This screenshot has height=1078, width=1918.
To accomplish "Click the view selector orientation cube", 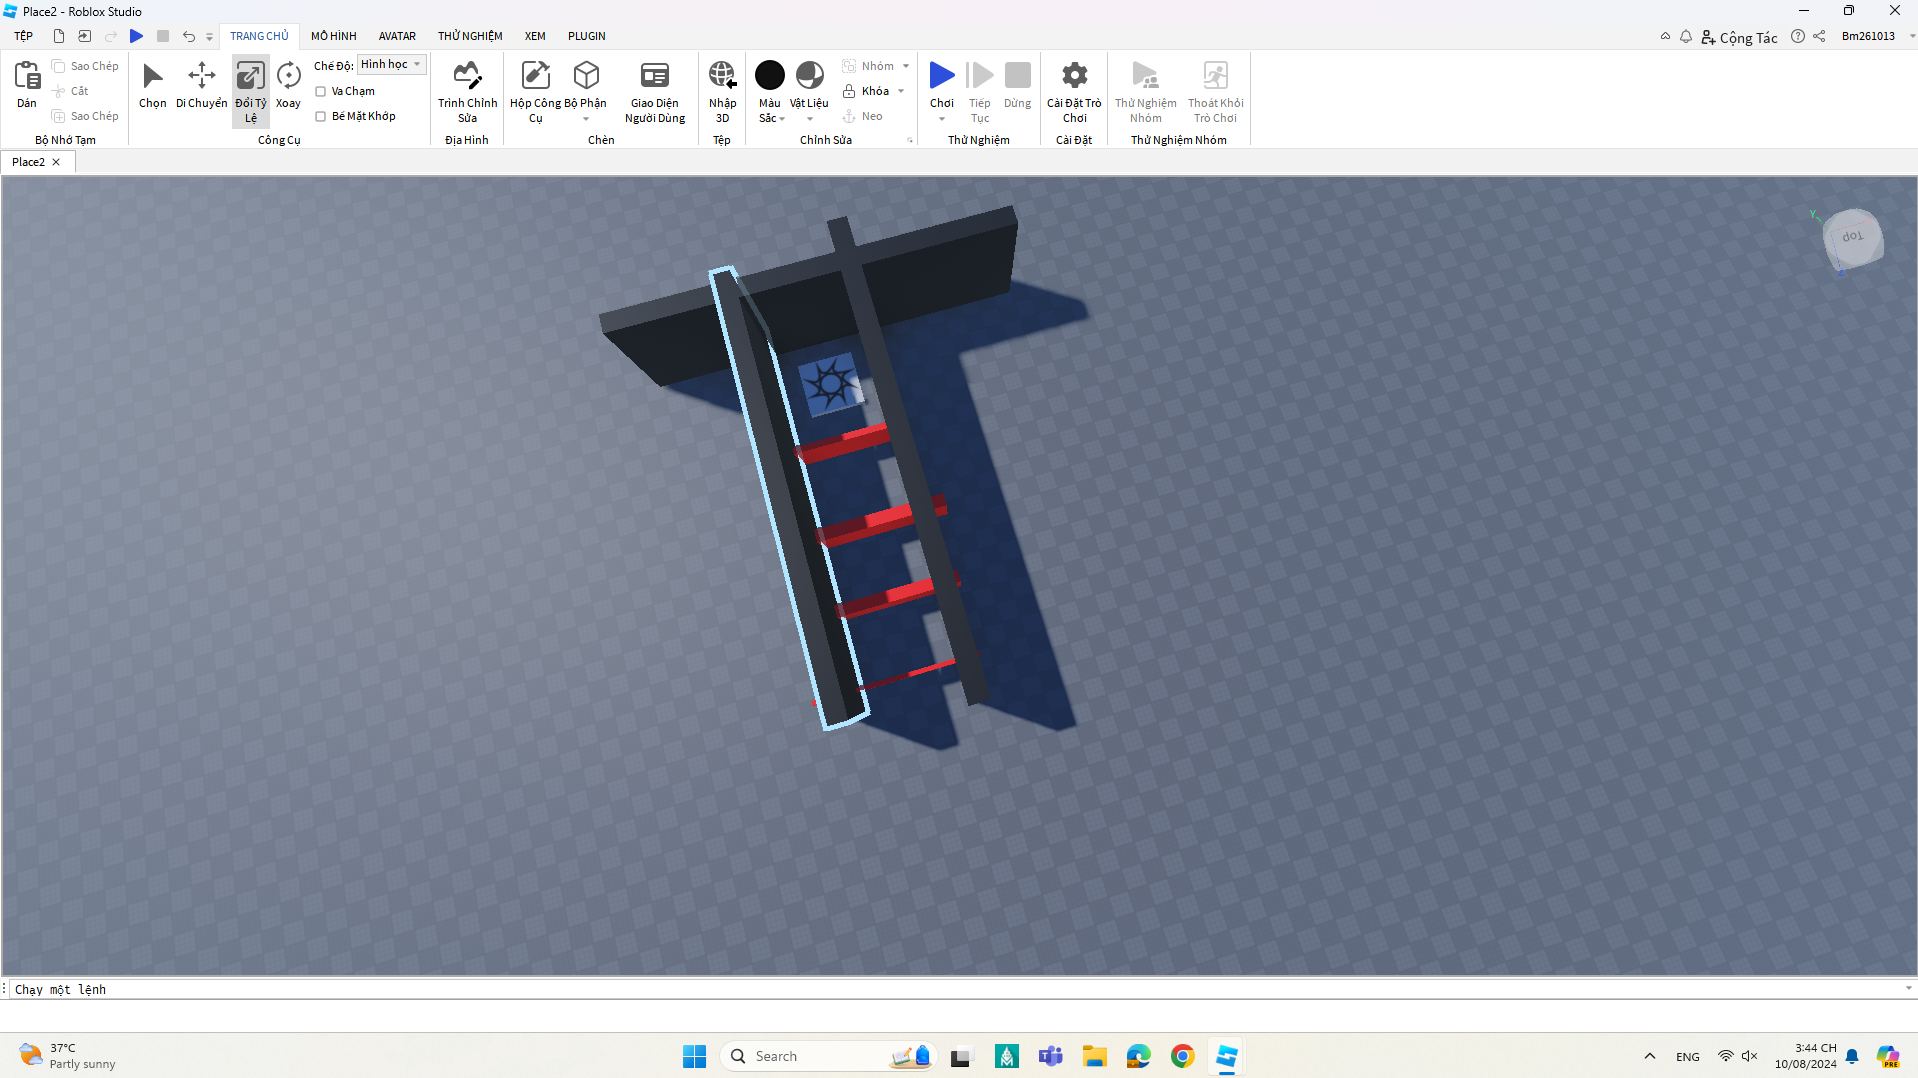I will 1852,238.
